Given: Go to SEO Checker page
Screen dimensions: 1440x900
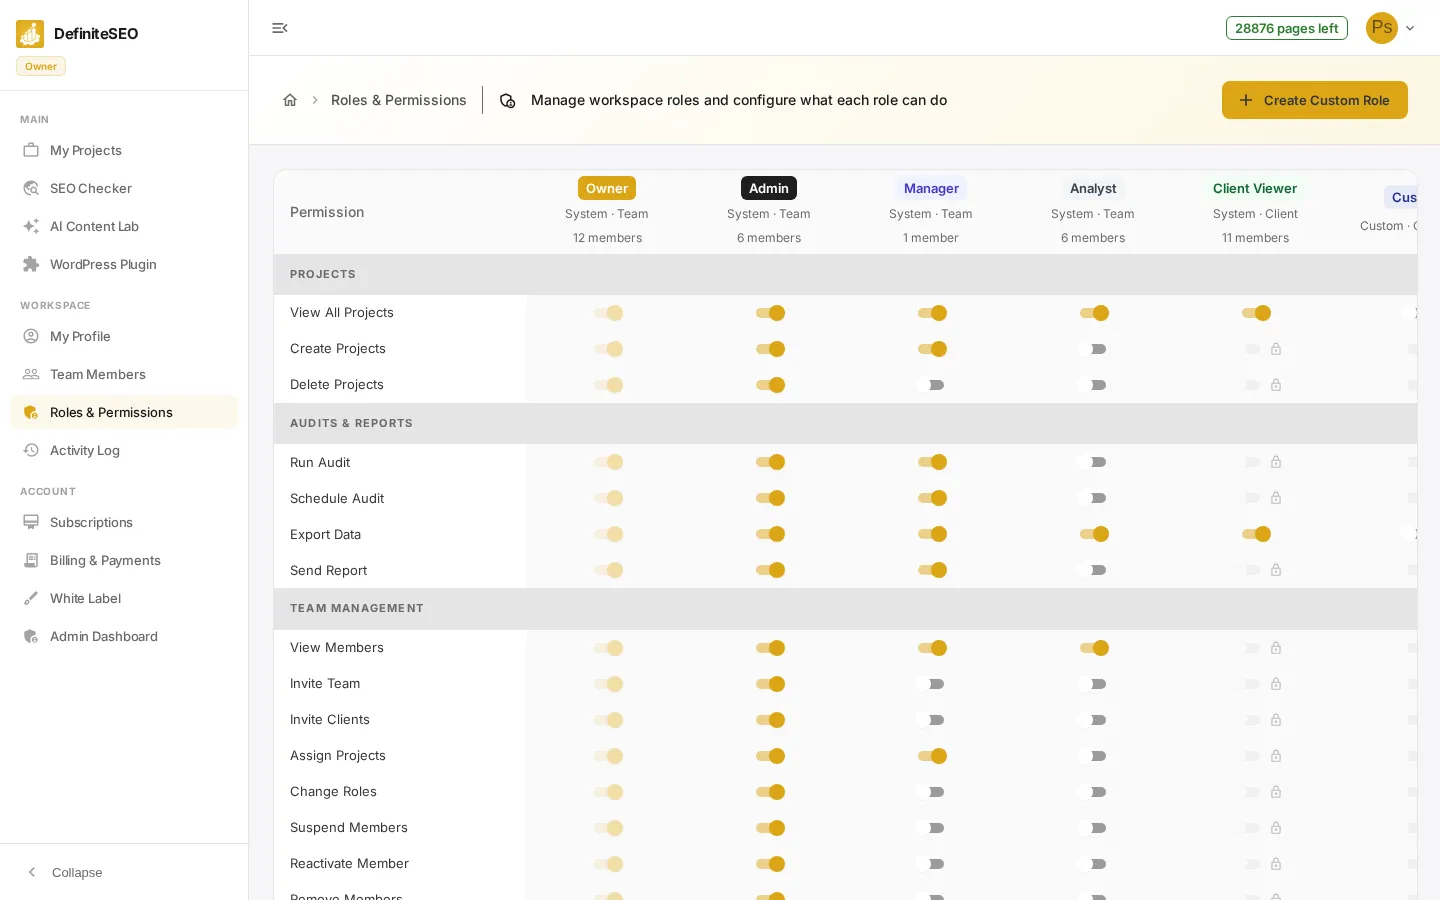Looking at the screenshot, I should (124, 188).
